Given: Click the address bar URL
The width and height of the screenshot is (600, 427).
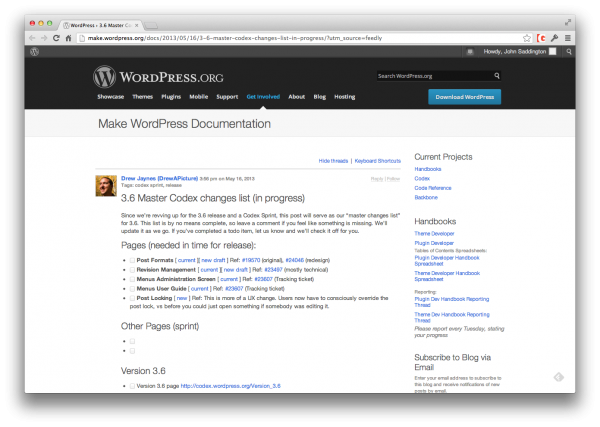Looking at the screenshot, I should [235, 38].
